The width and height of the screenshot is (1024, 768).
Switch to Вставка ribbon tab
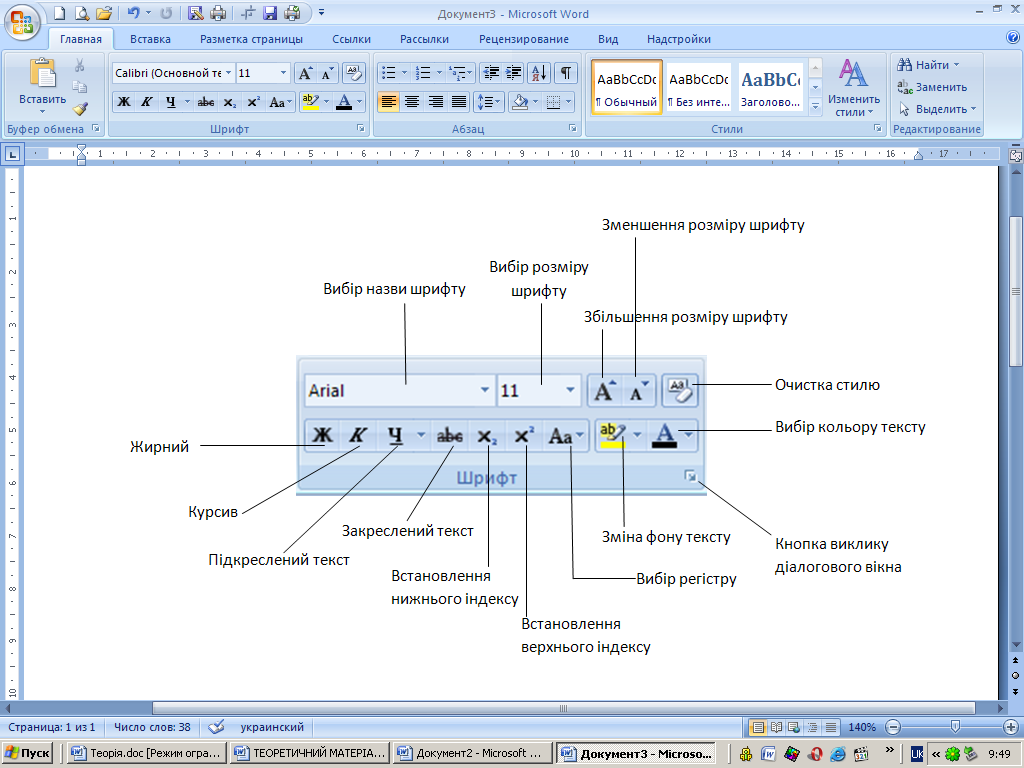click(x=150, y=39)
